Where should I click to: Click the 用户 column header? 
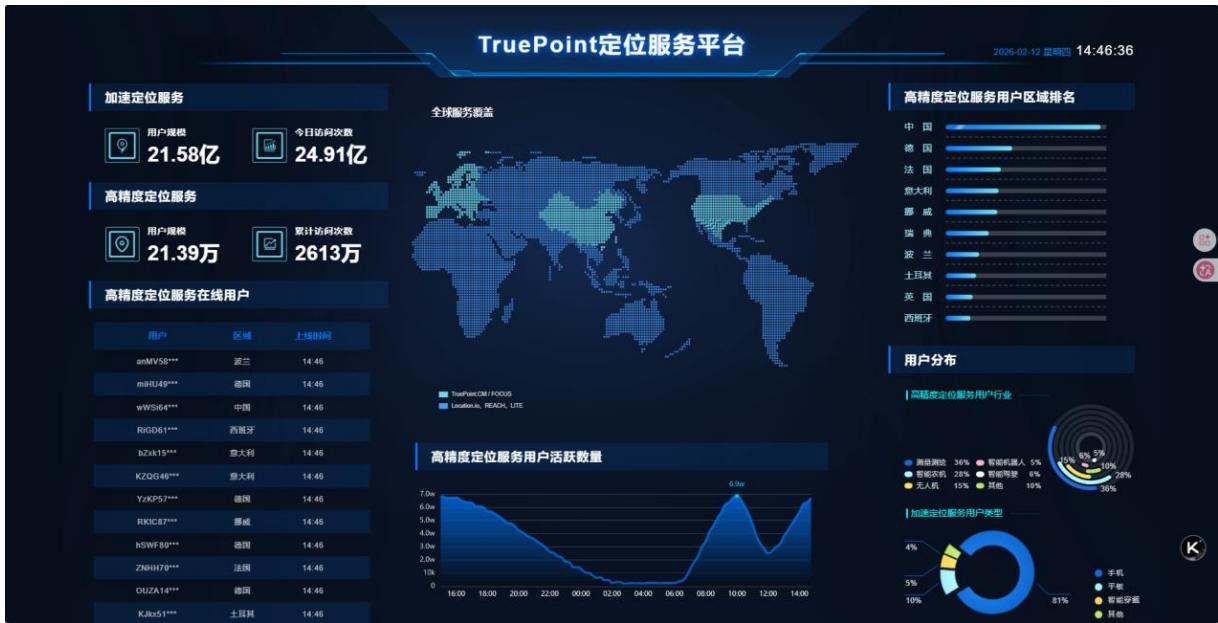[x=157, y=336]
